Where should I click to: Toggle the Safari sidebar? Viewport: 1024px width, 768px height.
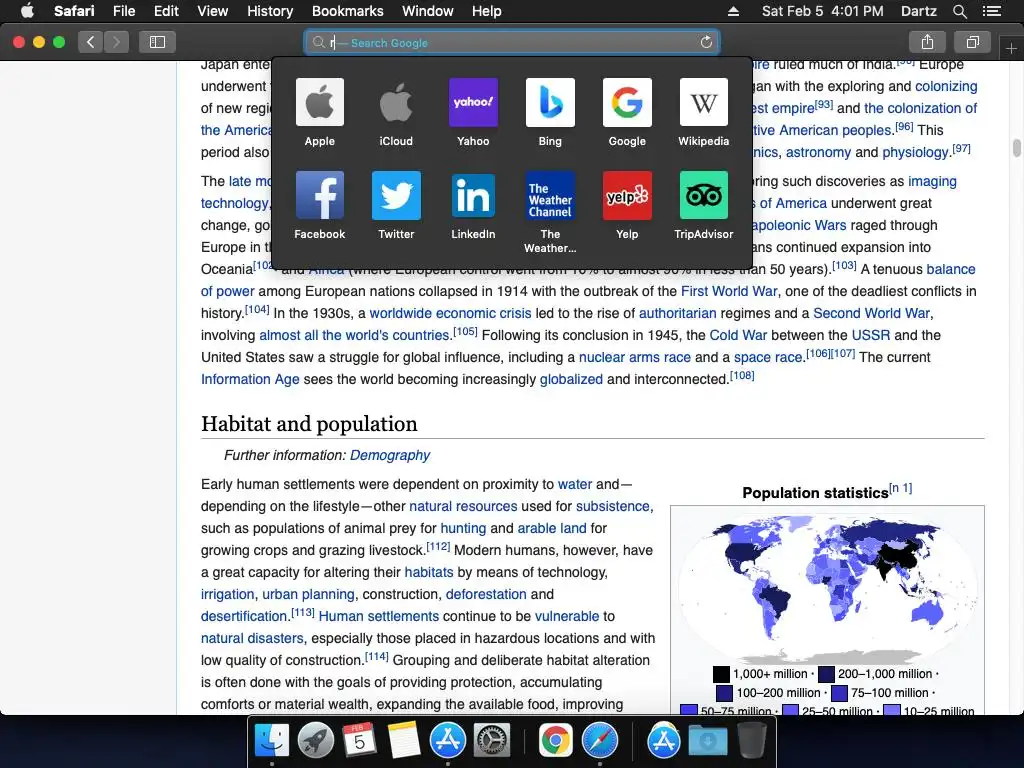tap(157, 42)
